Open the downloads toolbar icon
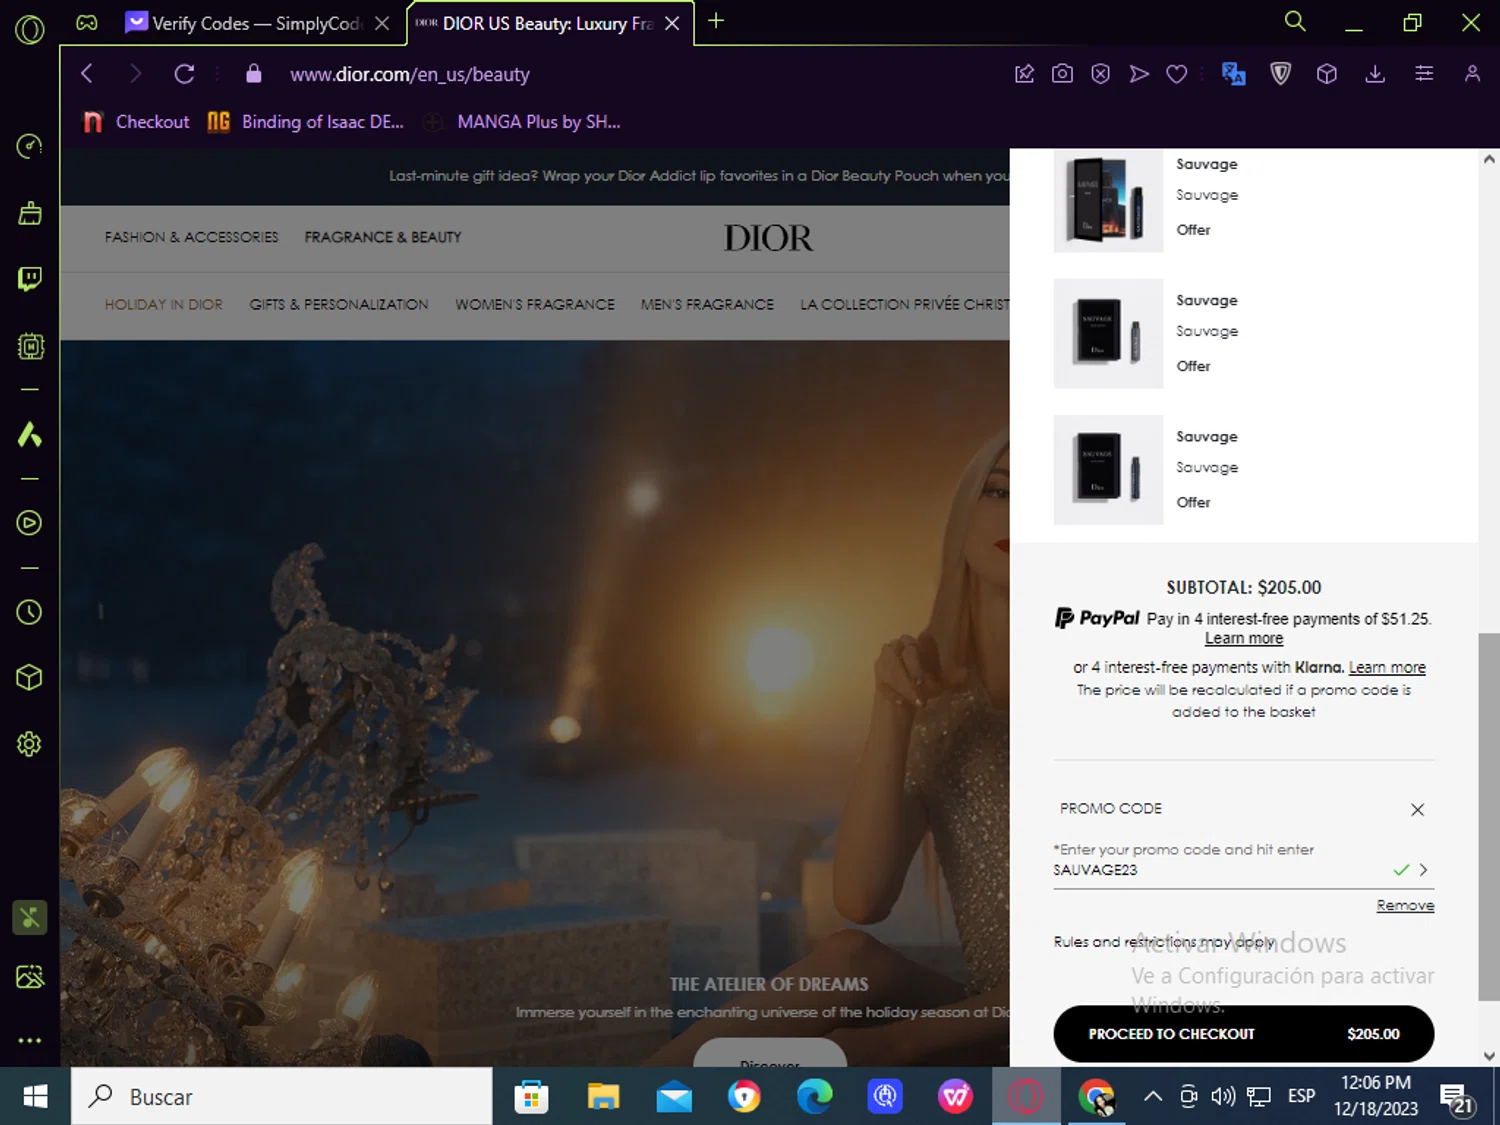Viewport: 1500px width, 1125px height. [x=1375, y=74]
